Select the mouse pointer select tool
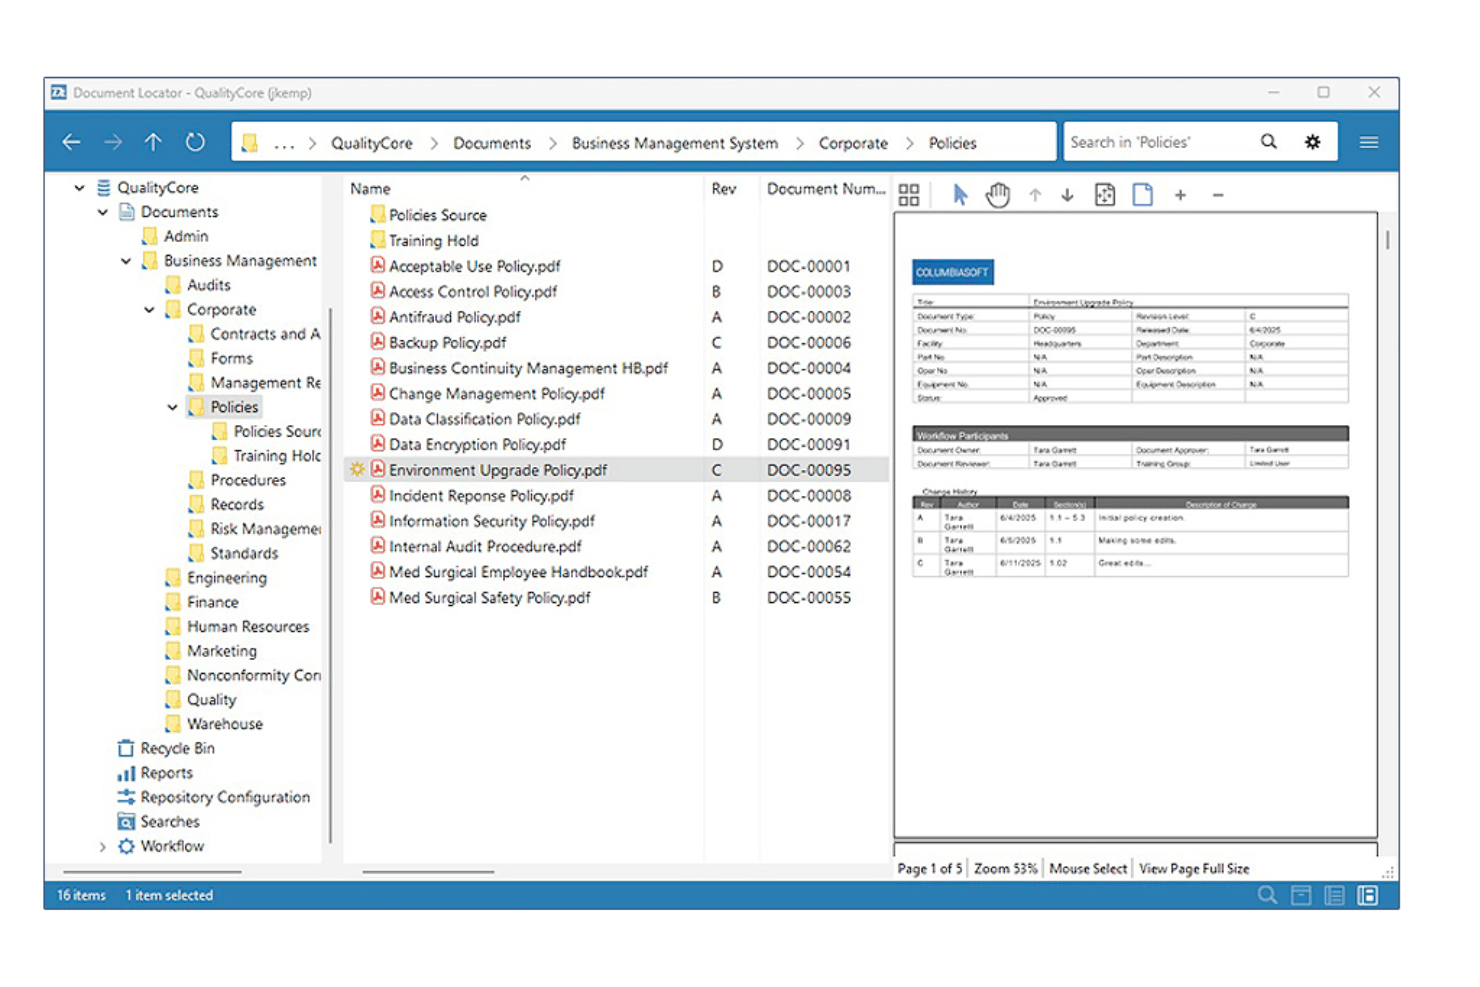The width and height of the screenshot is (1480, 987). (960, 195)
